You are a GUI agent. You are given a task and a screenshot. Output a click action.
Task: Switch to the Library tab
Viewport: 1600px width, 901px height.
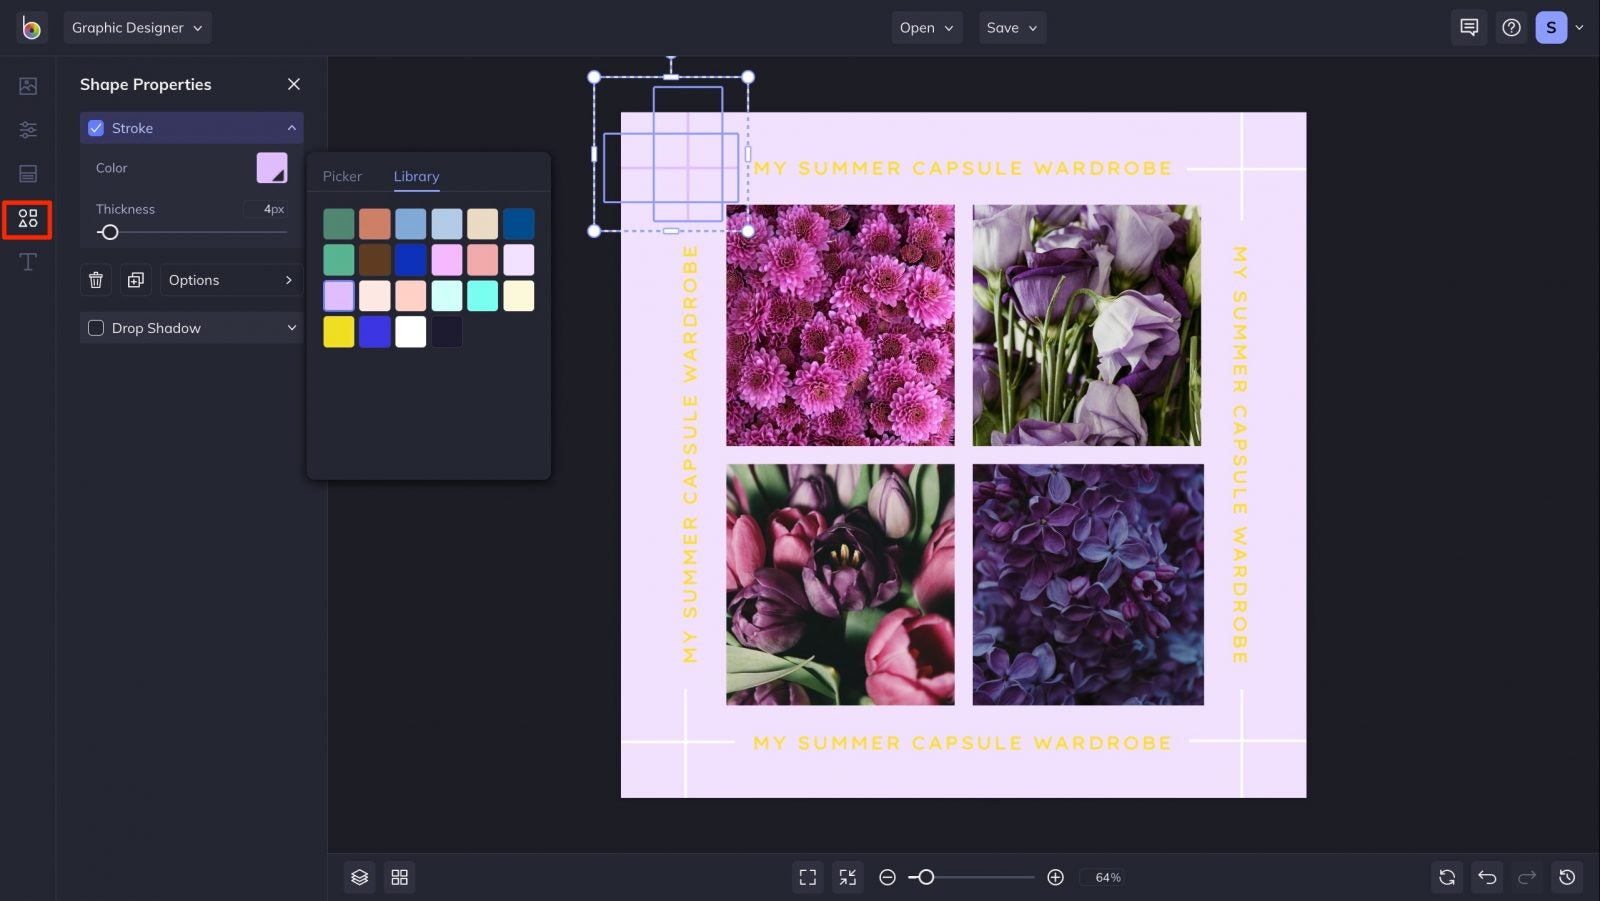[x=416, y=176]
